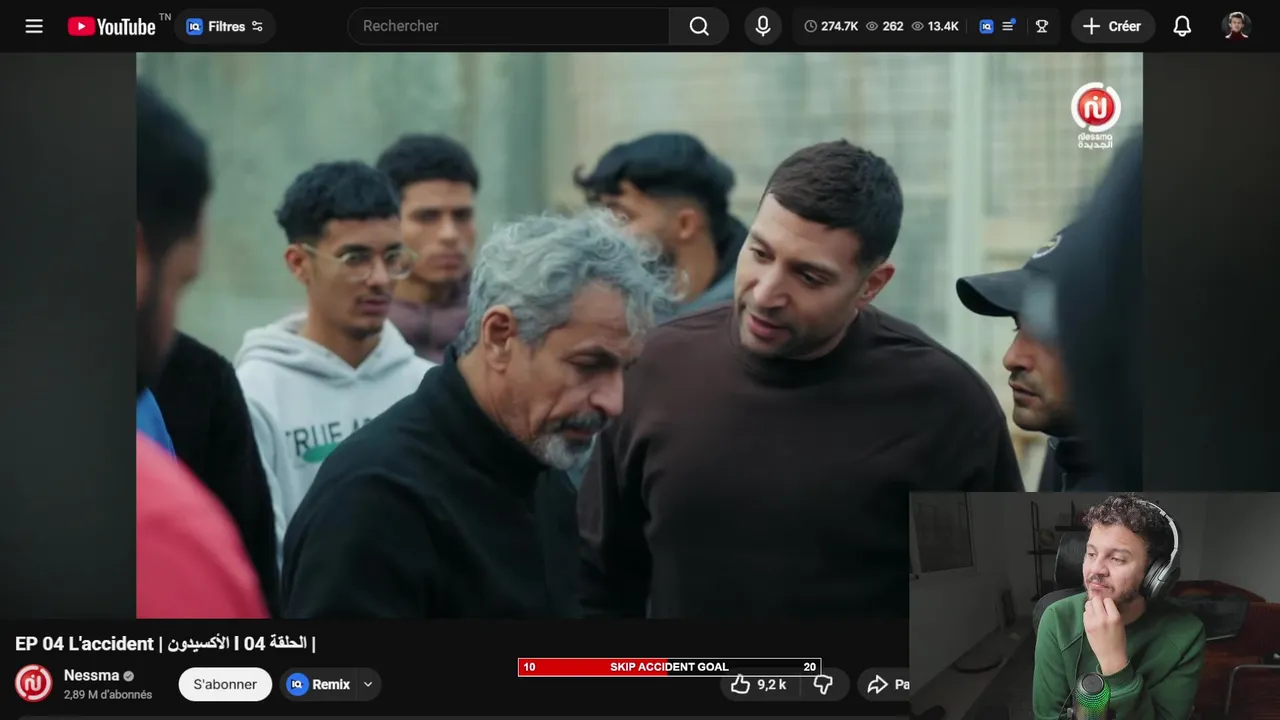
Task: Open the trophy icon in top bar
Action: 1041,26
